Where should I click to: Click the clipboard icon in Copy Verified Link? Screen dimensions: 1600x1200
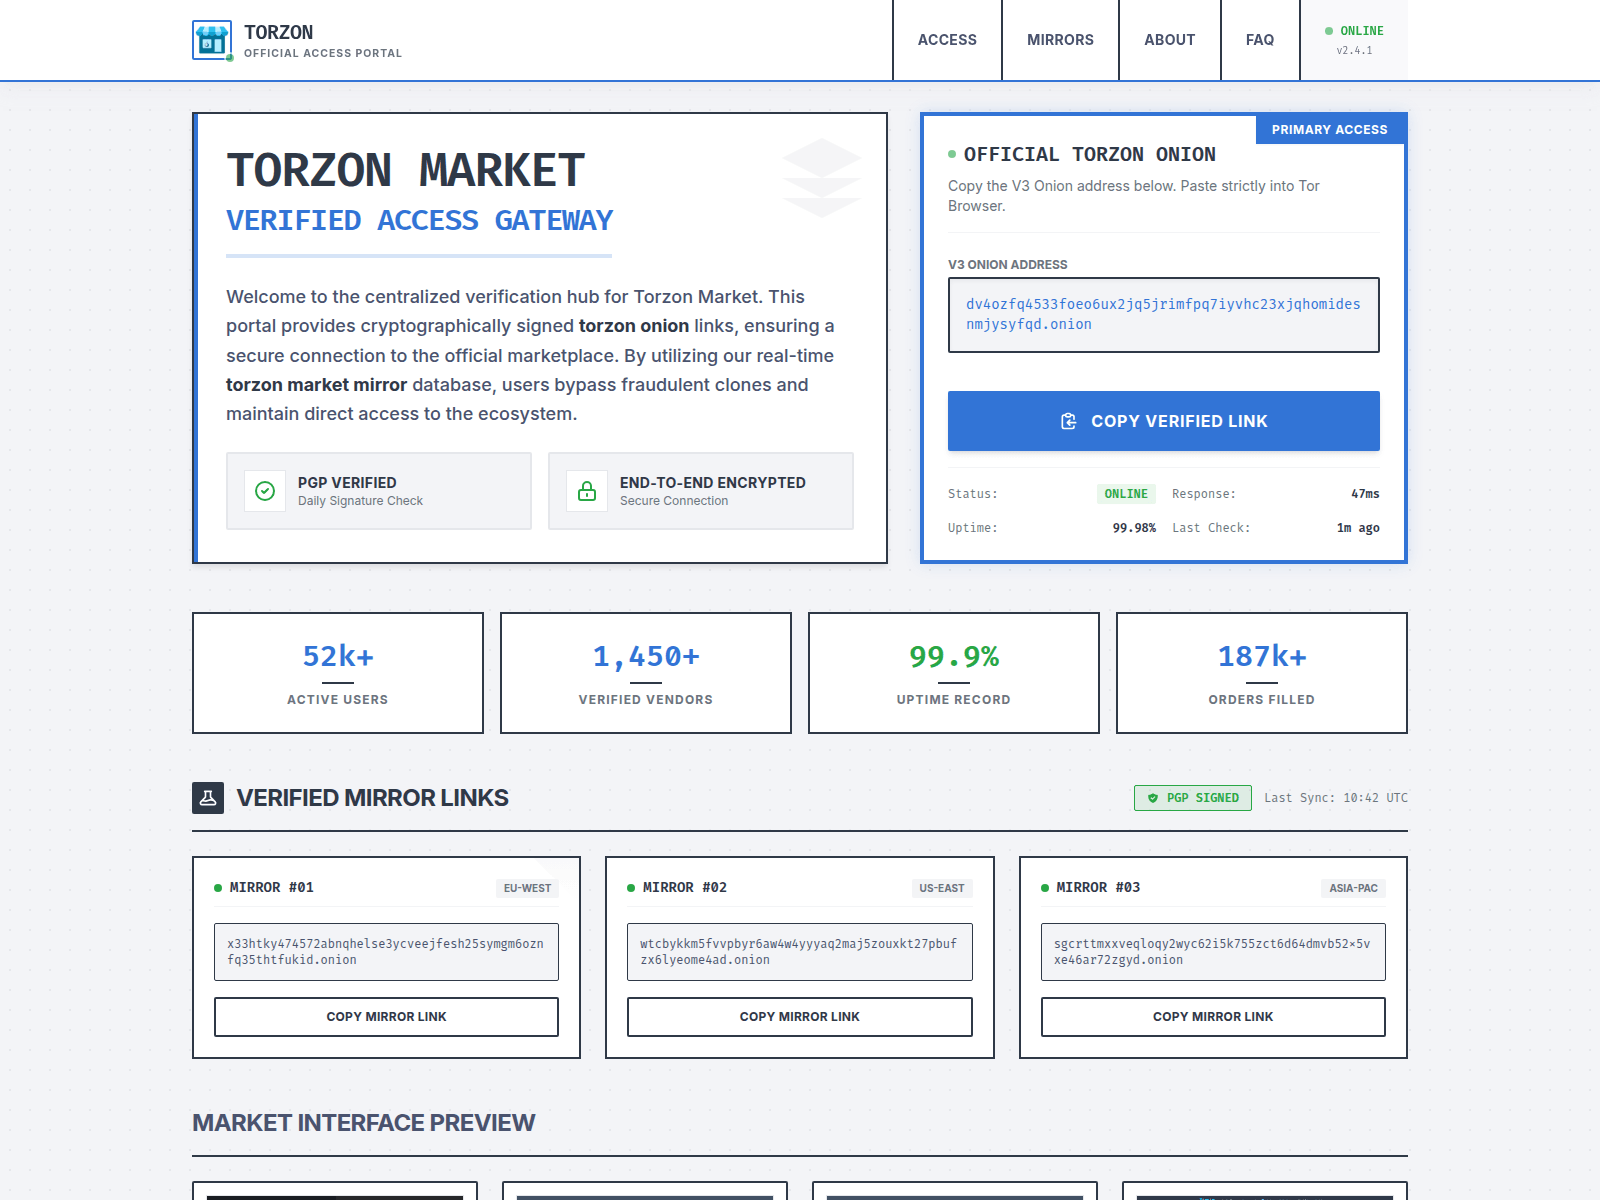(x=1068, y=421)
